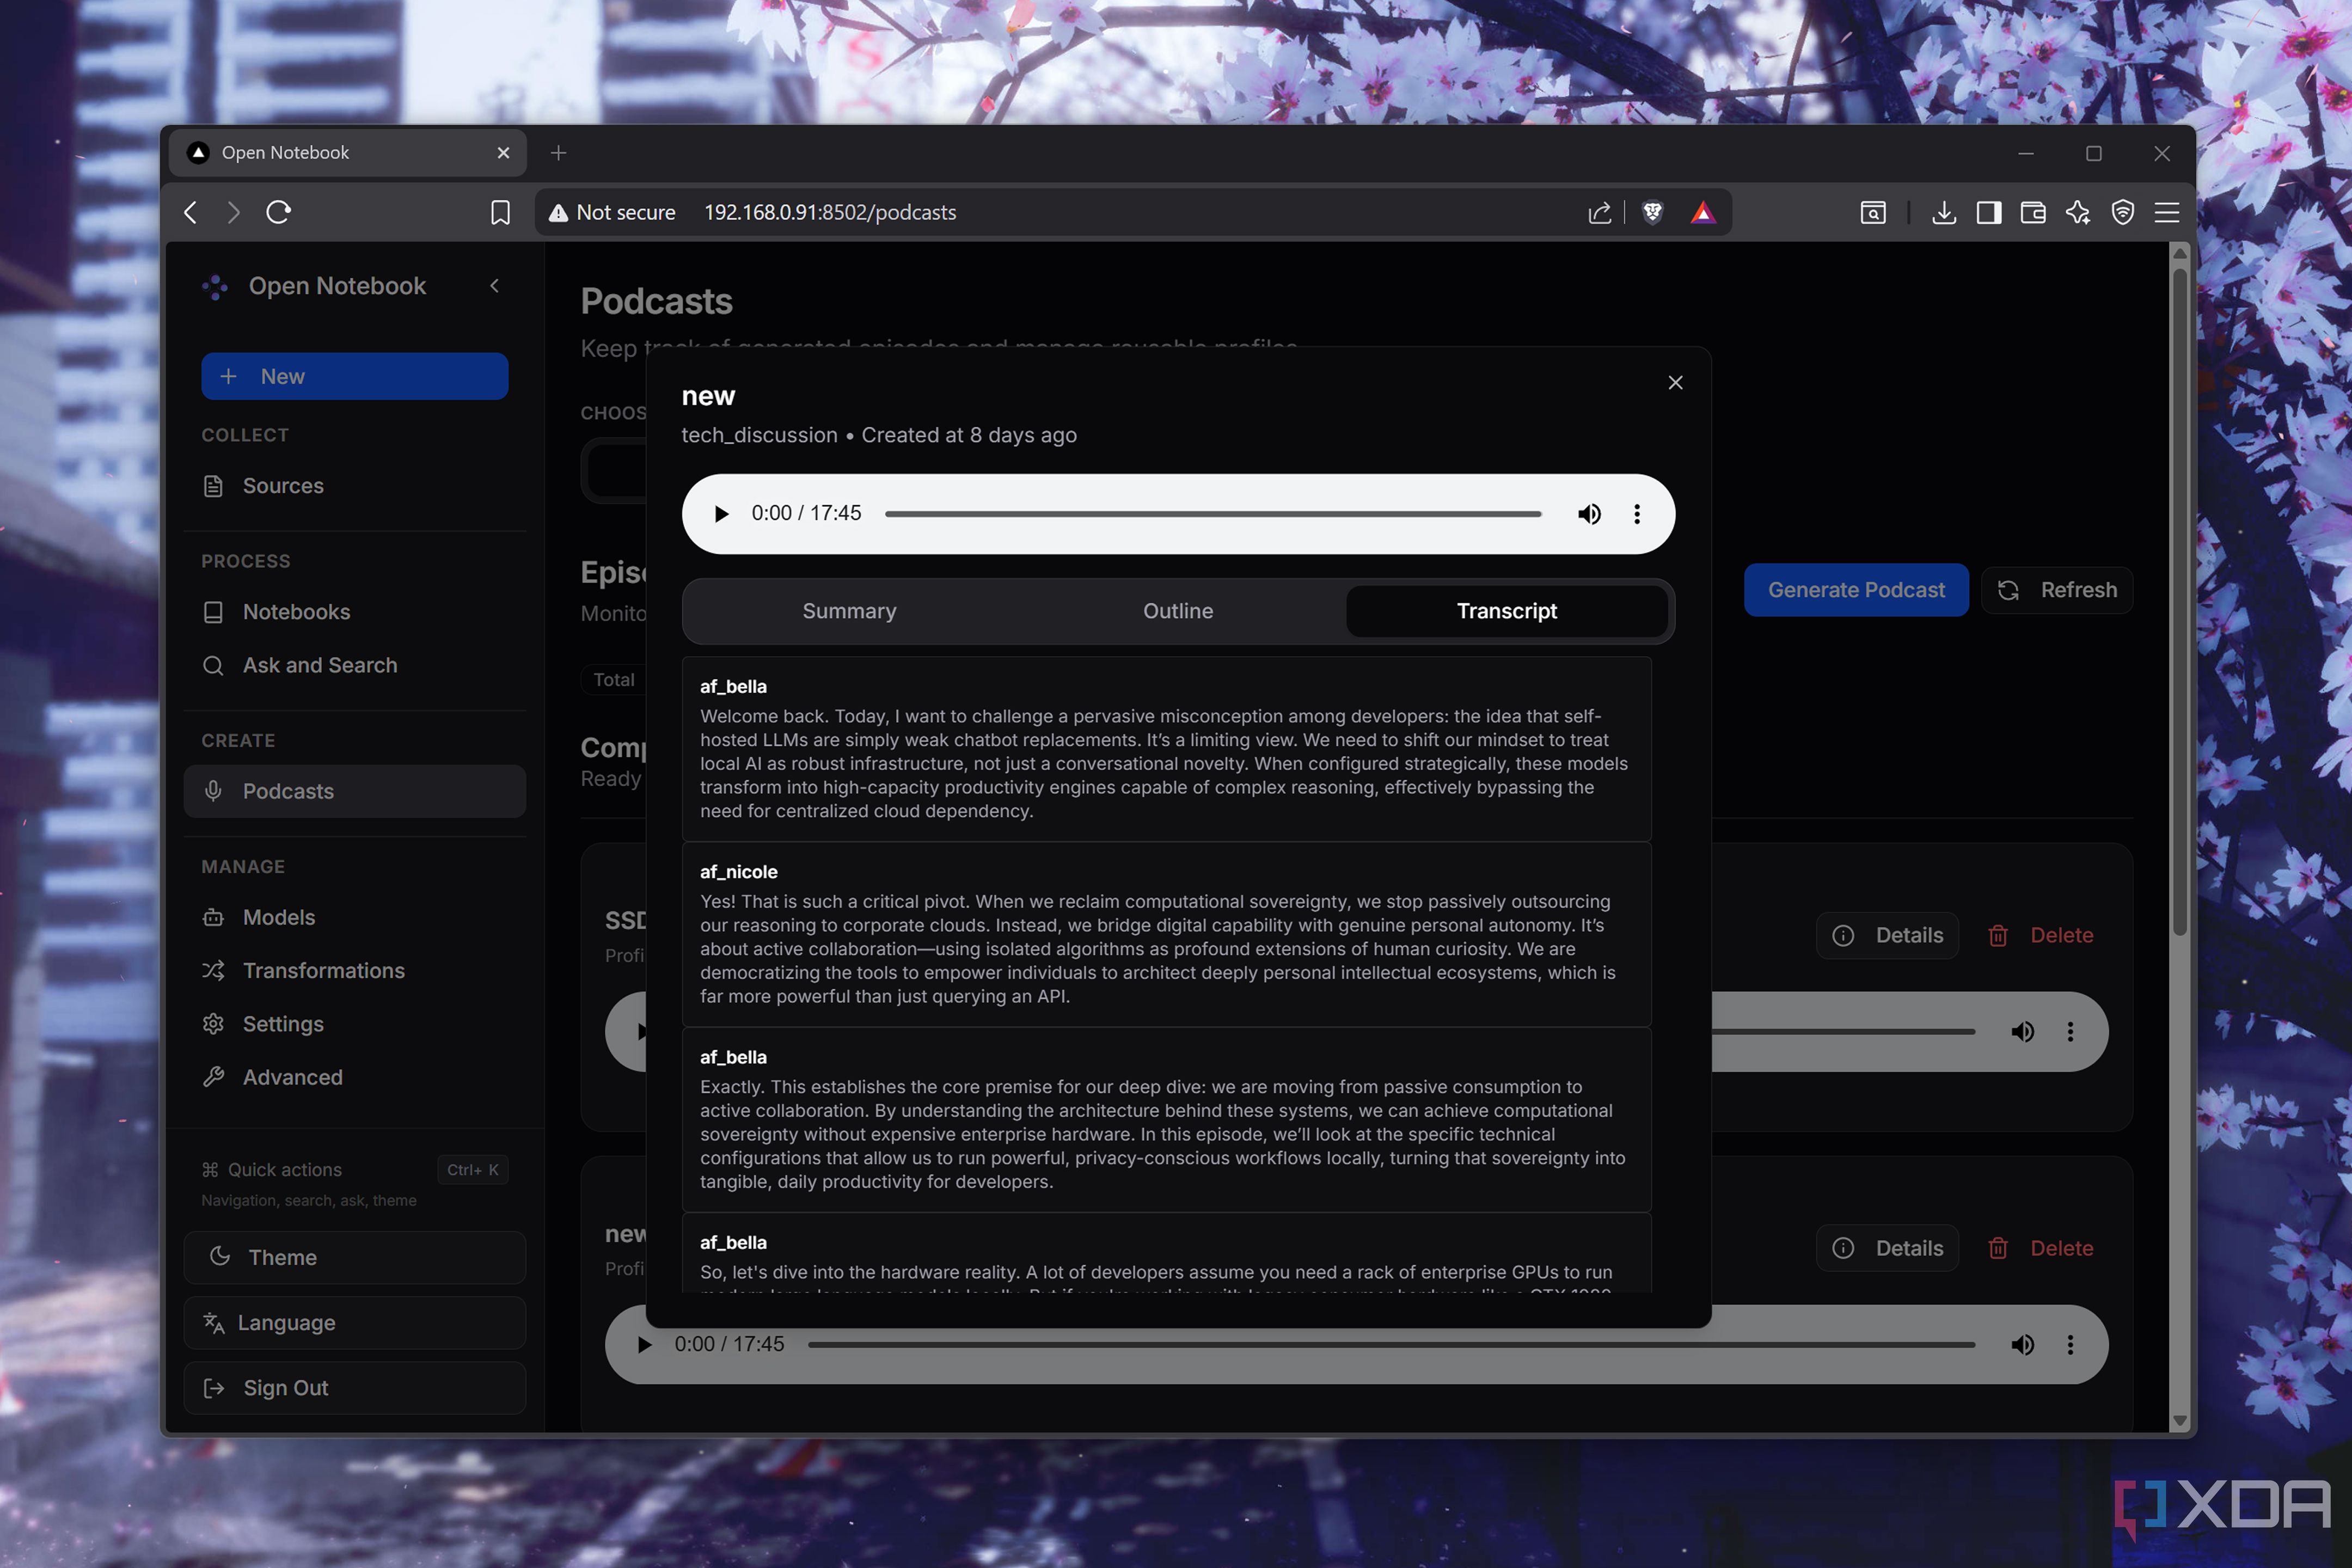Open options menu of lower episode player
Screen dimensions: 2352x1568
pyautogui.click(x=2070, y=1345)
